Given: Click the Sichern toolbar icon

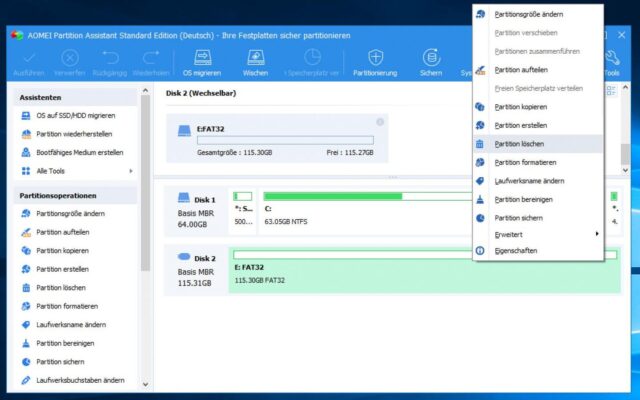Looking at the screenshot, I should (431, 58).
